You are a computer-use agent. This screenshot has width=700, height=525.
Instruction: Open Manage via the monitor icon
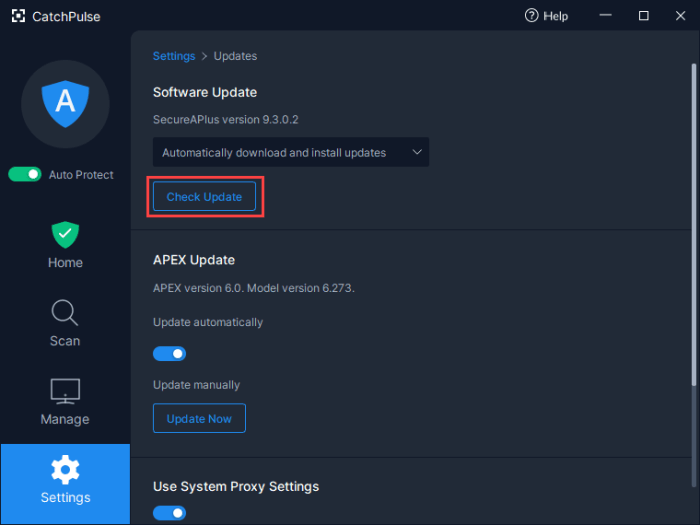[x=65, y=391]
